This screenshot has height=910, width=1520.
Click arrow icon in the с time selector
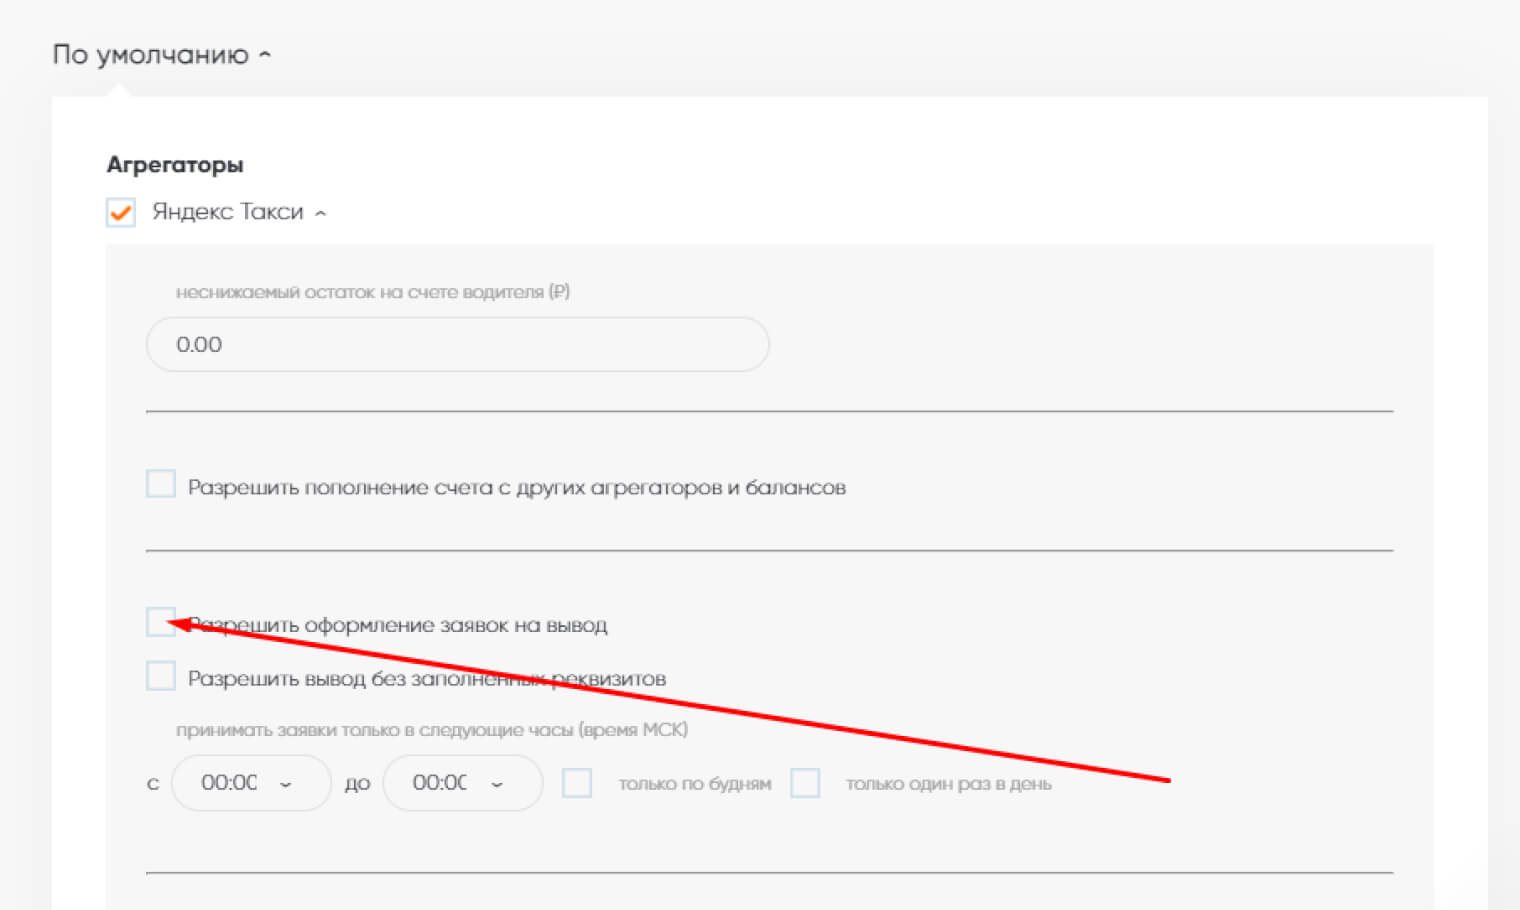coord(286,784)
